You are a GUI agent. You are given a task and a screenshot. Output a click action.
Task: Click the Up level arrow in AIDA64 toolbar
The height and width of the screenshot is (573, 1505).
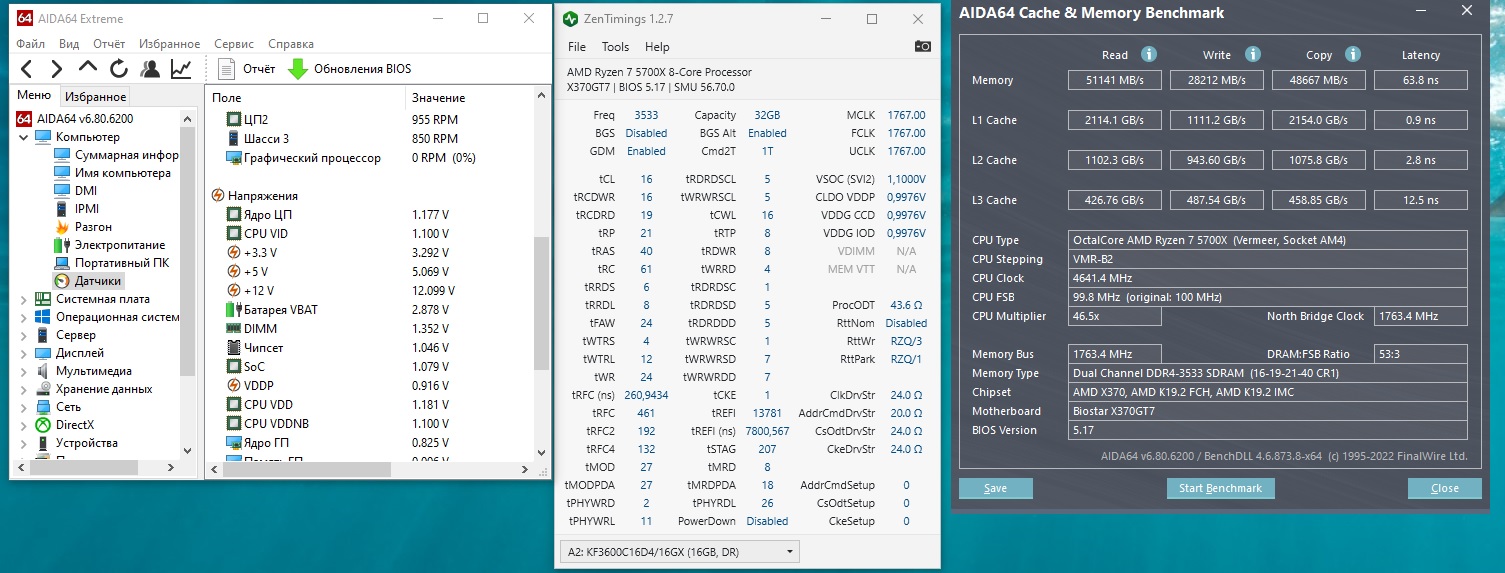pyautogui.click(x=88, y=69)
